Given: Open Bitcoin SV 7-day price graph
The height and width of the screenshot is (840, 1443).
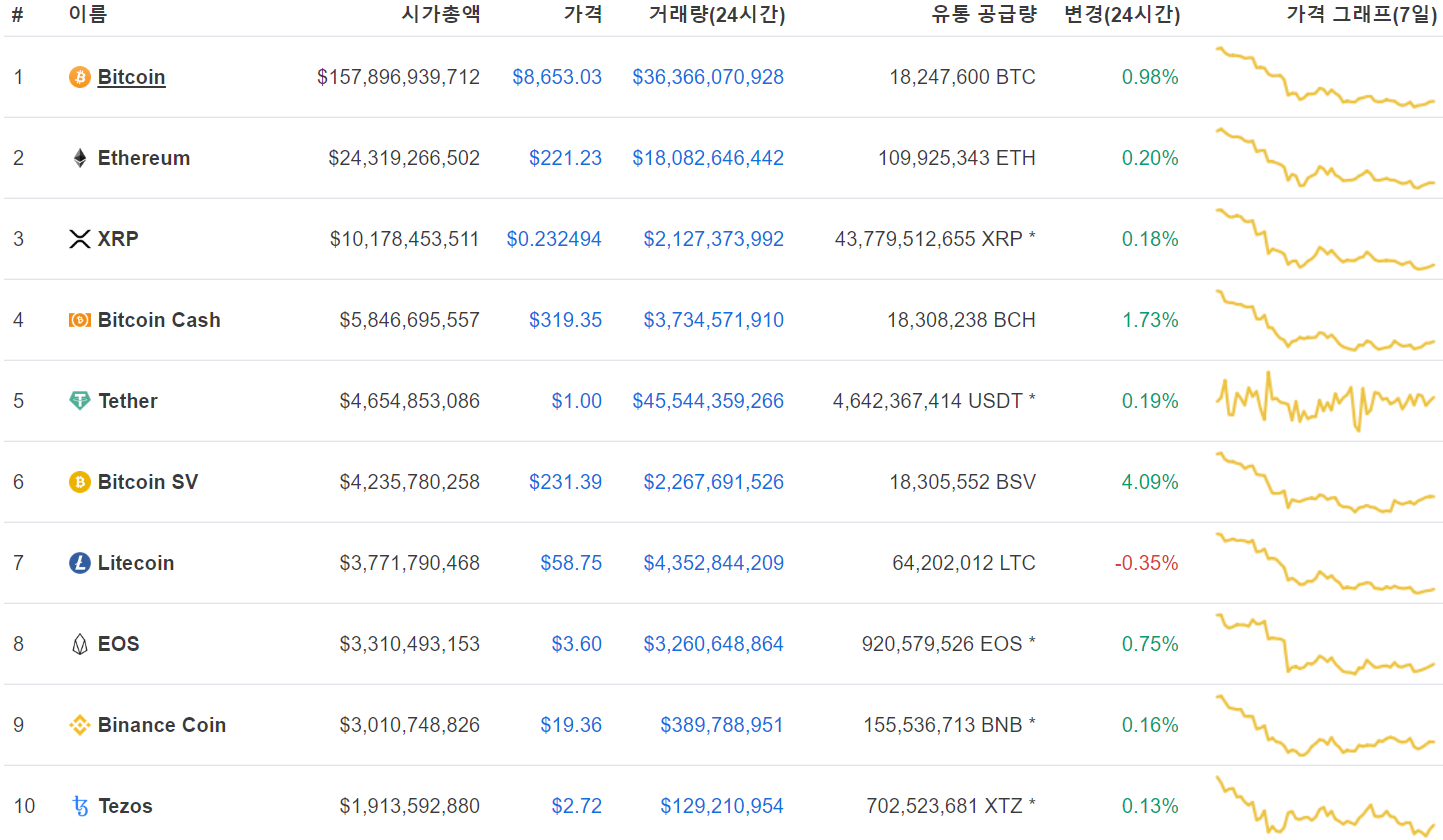Looking at the screenshot, I should [x=1325, y=482].
